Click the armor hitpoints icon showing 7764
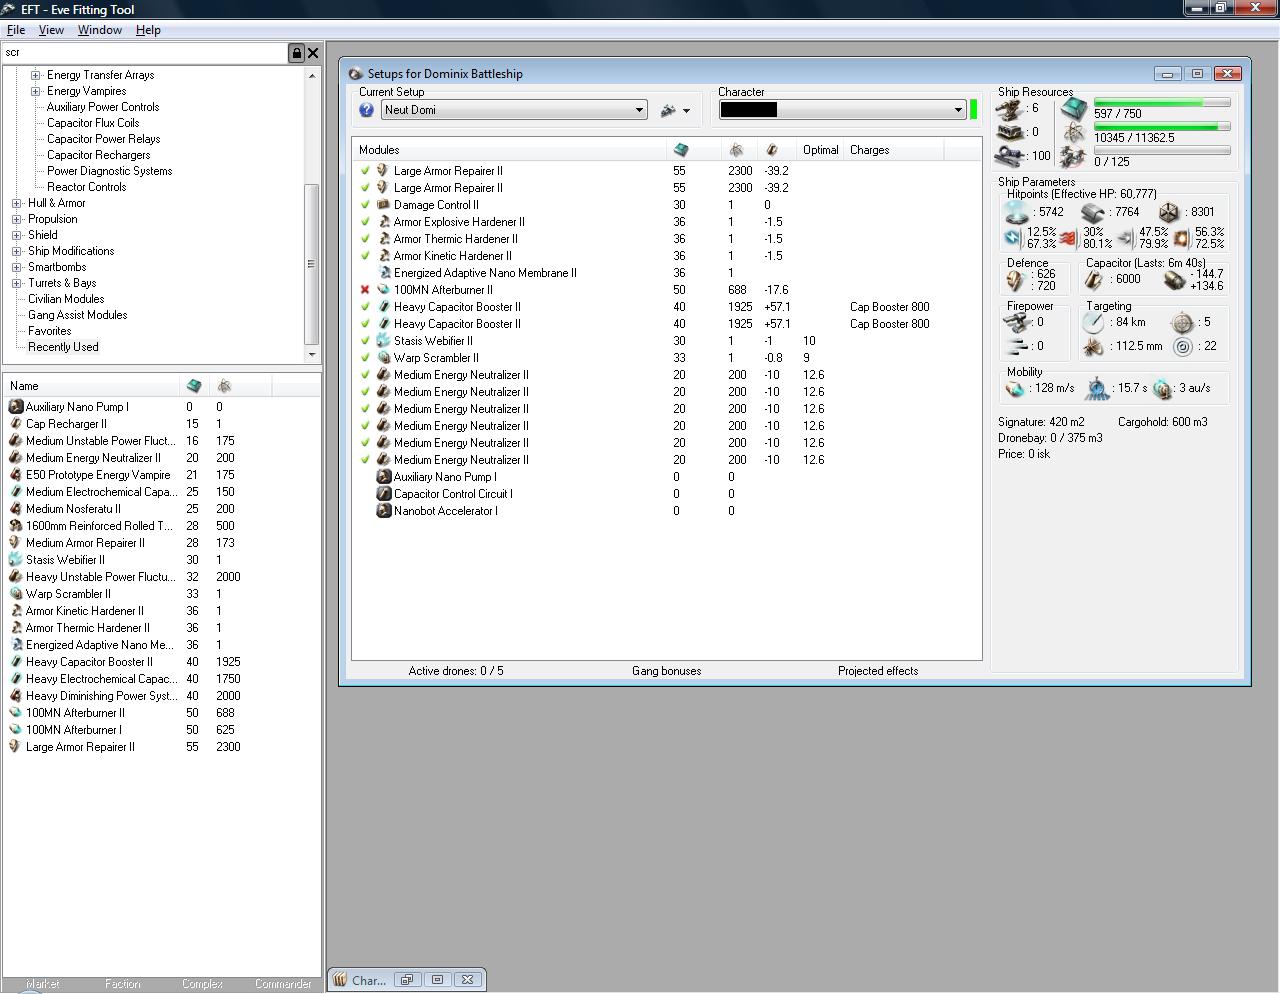 1093,213
